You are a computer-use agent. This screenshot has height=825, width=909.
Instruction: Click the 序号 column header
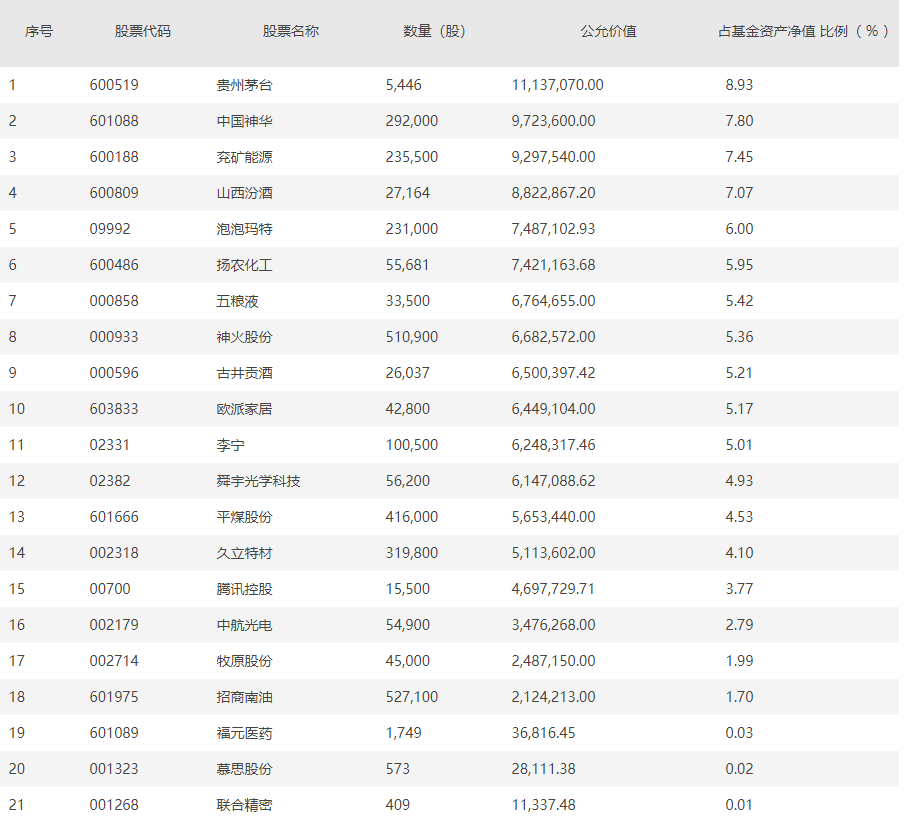(39, 31)
